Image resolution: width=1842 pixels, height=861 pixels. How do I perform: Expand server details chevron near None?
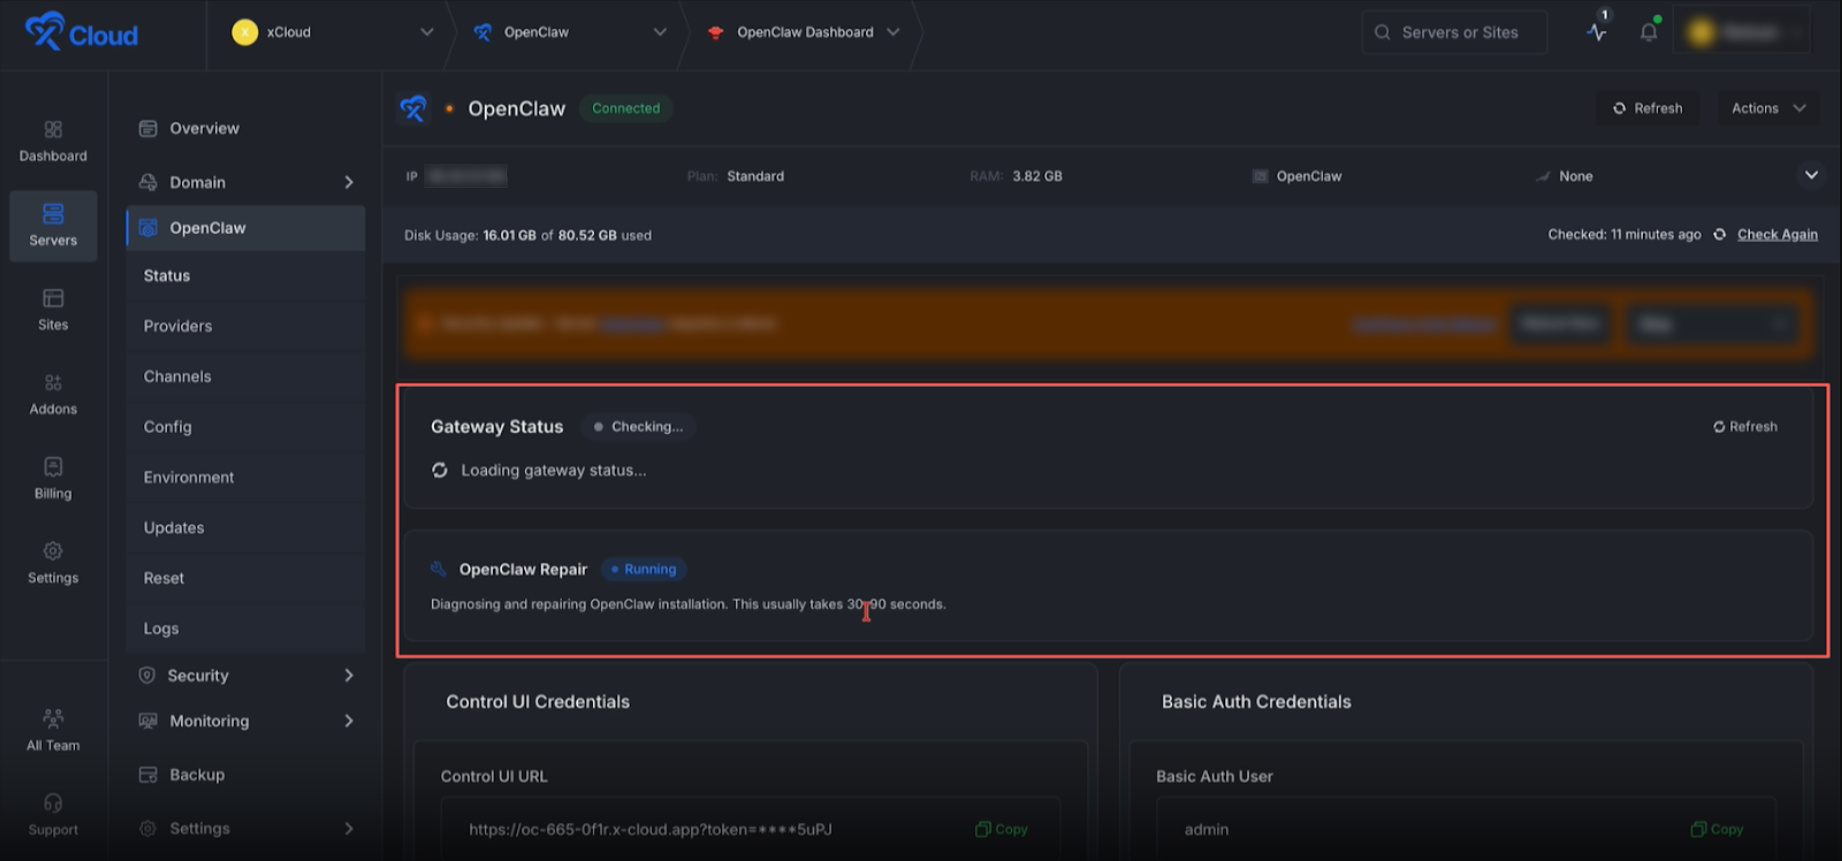(1811, 175)
